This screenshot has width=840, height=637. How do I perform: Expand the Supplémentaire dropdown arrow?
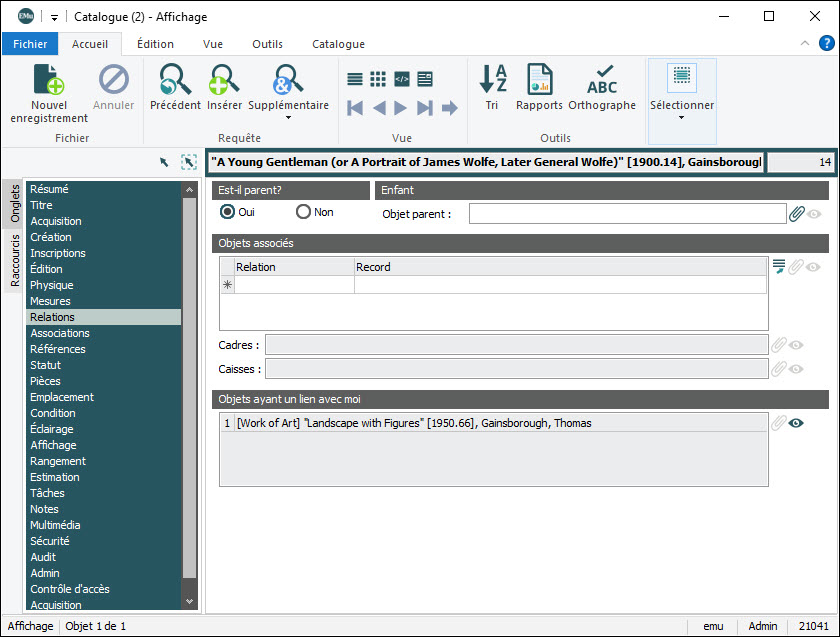click(x=288, y=118)
